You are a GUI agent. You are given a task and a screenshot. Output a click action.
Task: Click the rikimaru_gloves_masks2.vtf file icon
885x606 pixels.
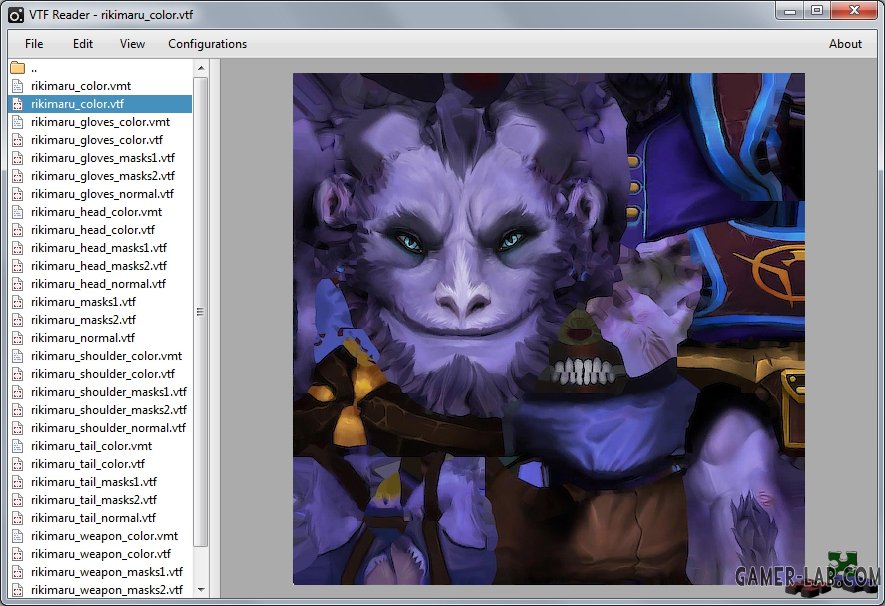coord(17,176)
